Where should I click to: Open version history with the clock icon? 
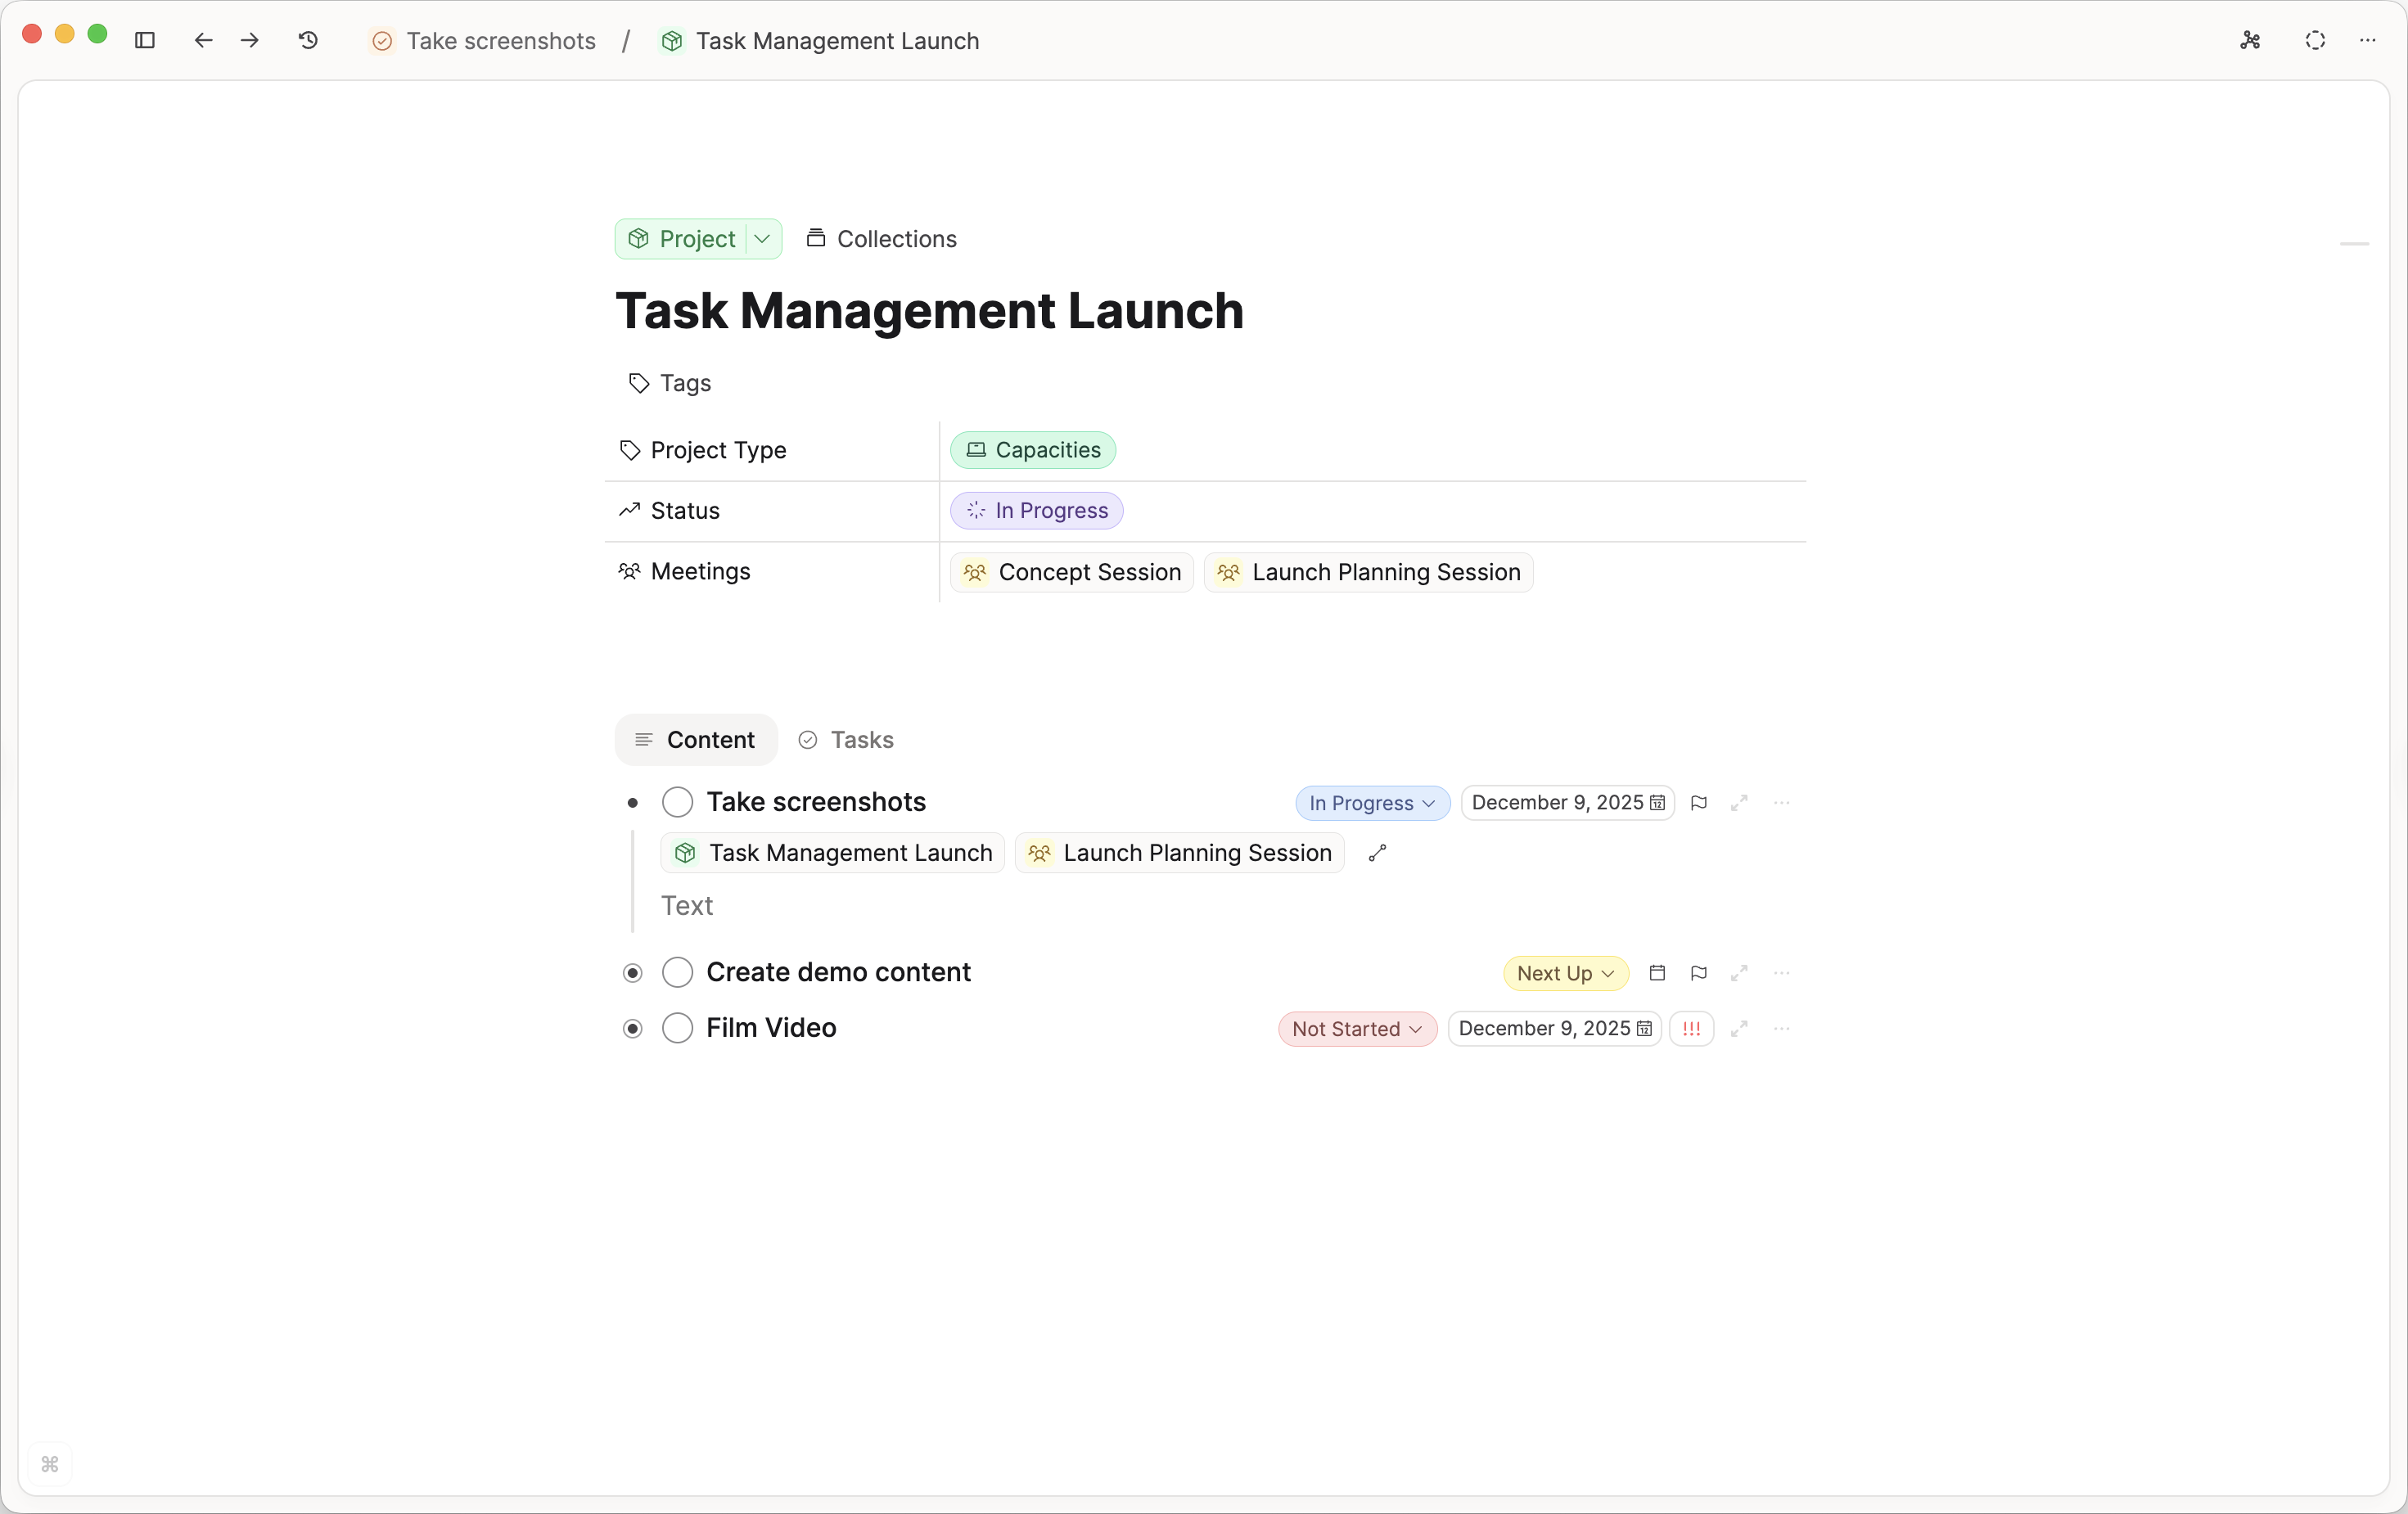[x=308, y=40]
